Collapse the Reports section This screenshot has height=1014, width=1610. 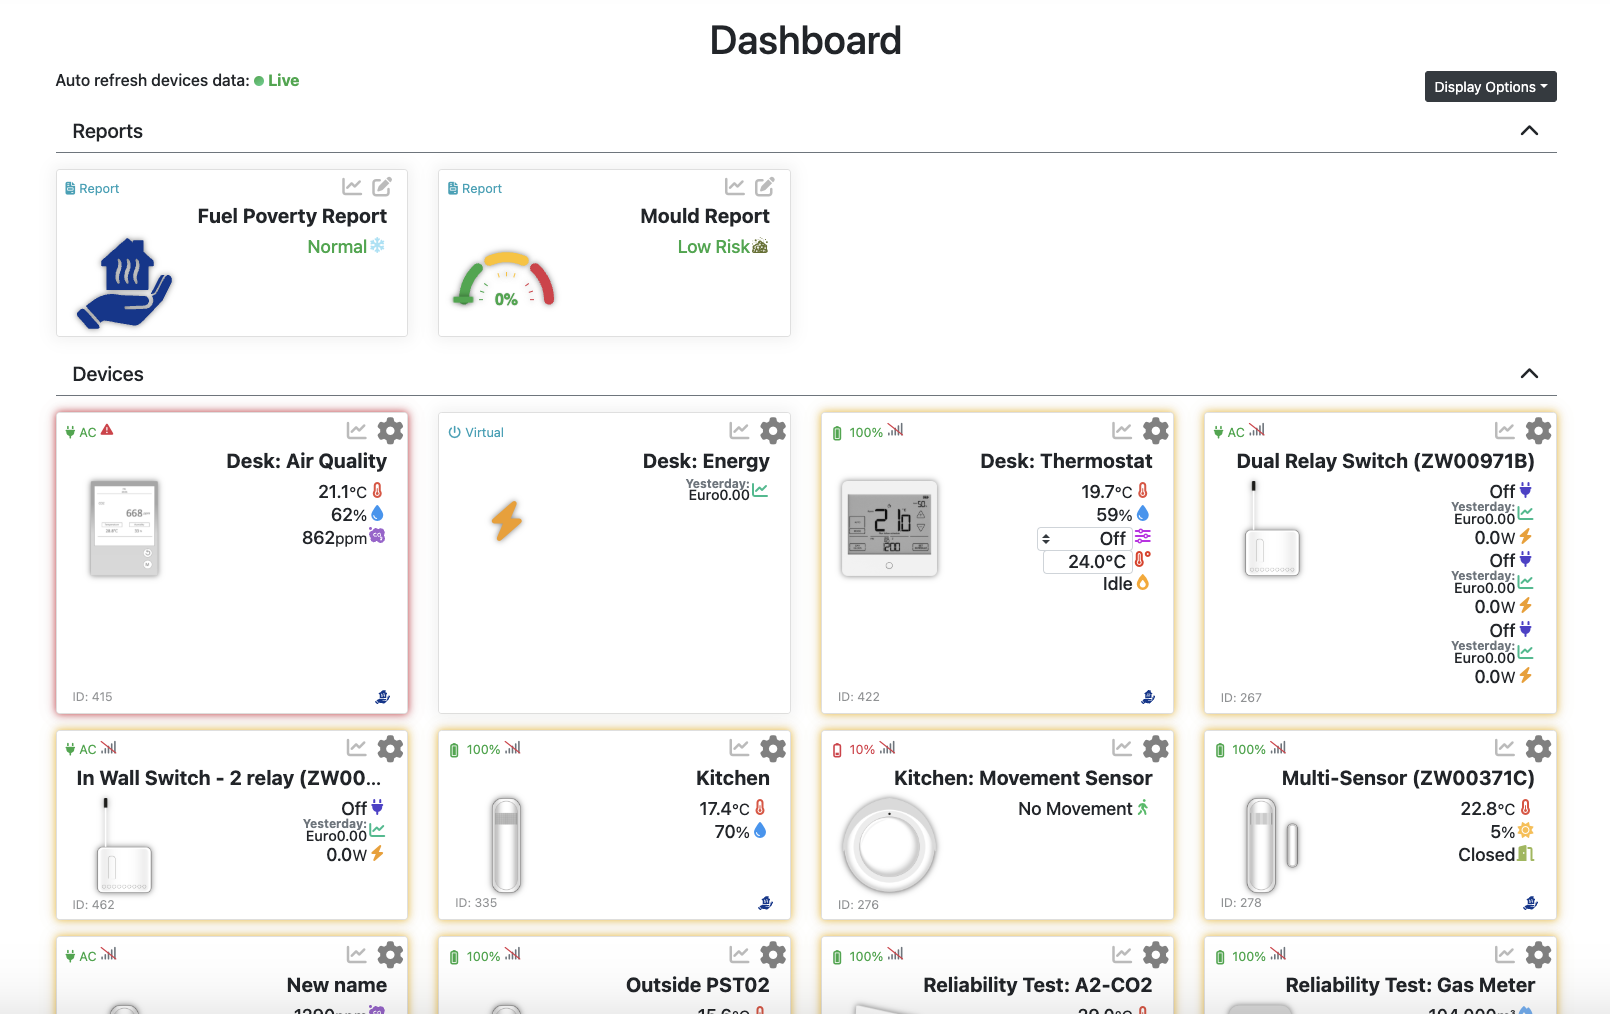1529,130
